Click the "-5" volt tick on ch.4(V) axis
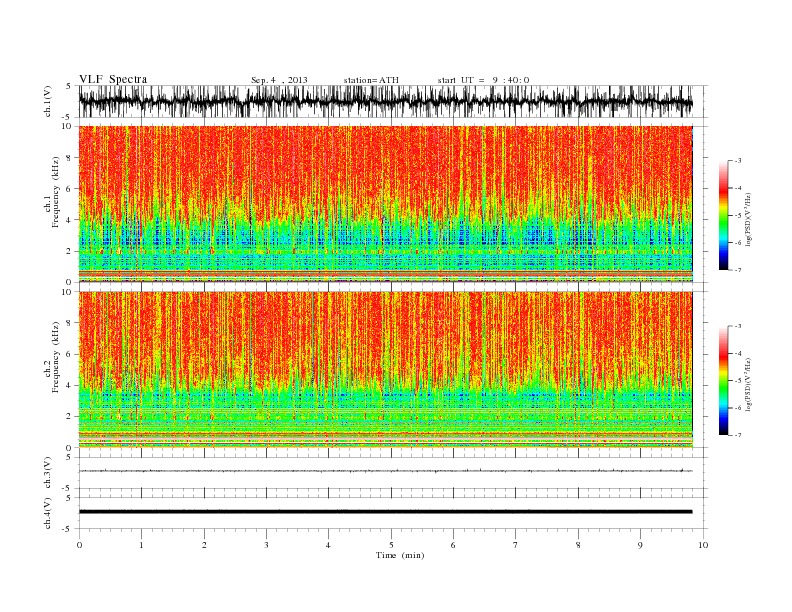The width and height of the screenshot is (792, 612). click(x=67, y=529)
